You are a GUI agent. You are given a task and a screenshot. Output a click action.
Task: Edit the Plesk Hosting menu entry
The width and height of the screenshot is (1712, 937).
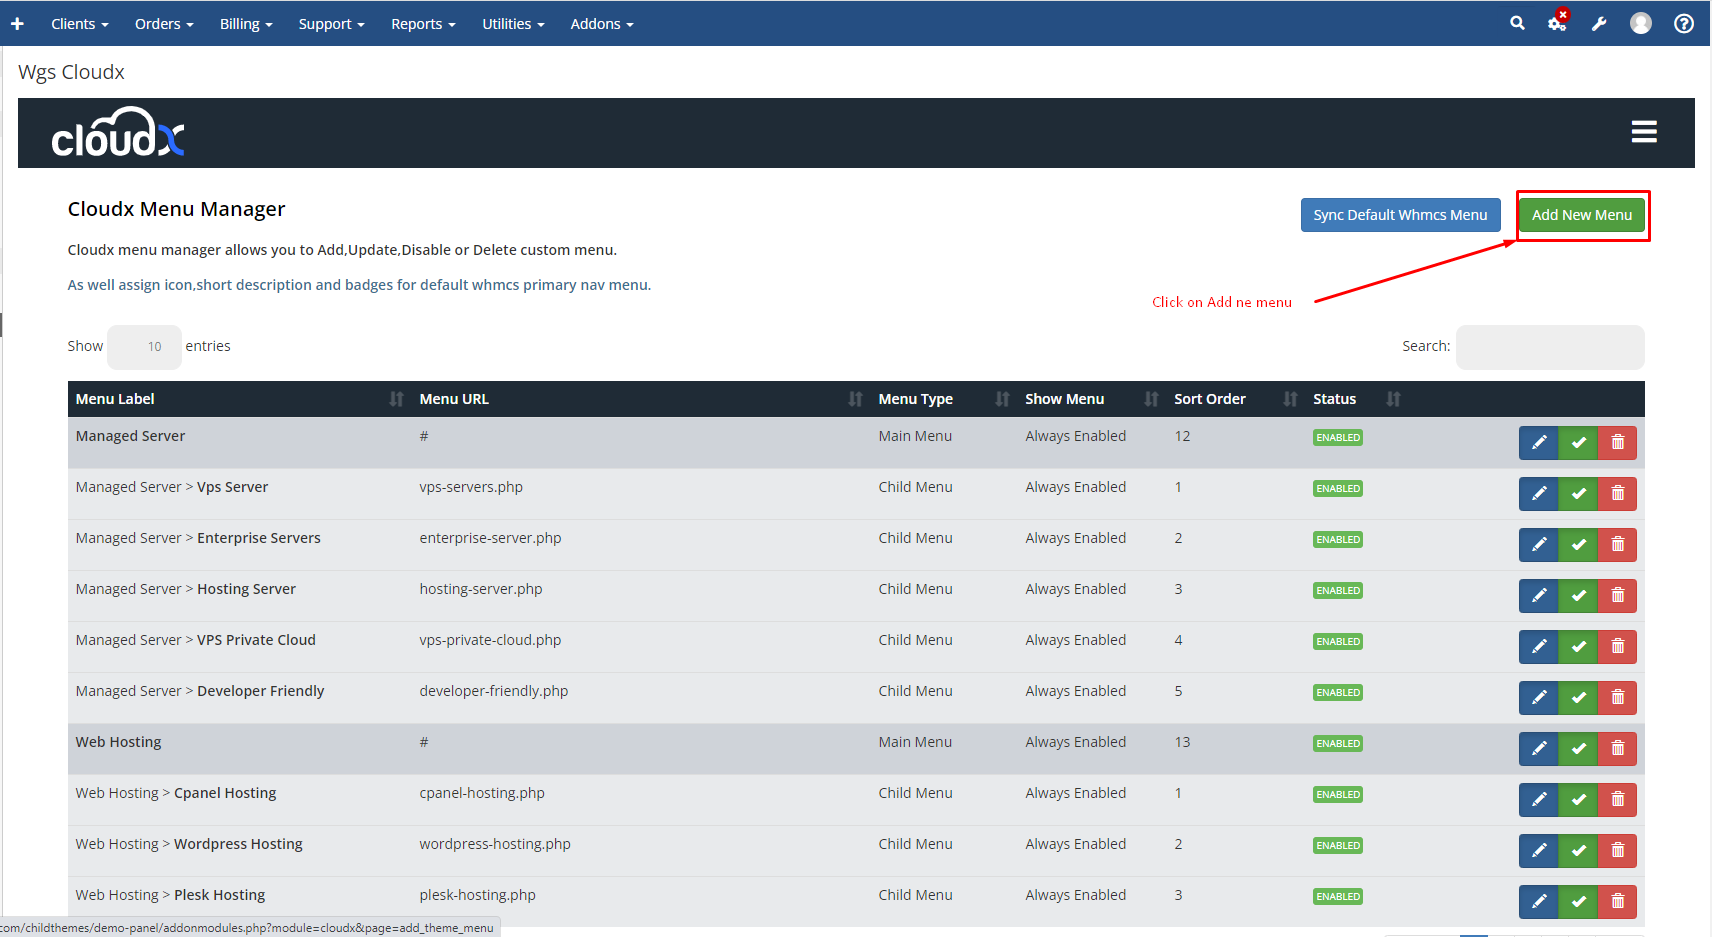tap(1539, 902)
